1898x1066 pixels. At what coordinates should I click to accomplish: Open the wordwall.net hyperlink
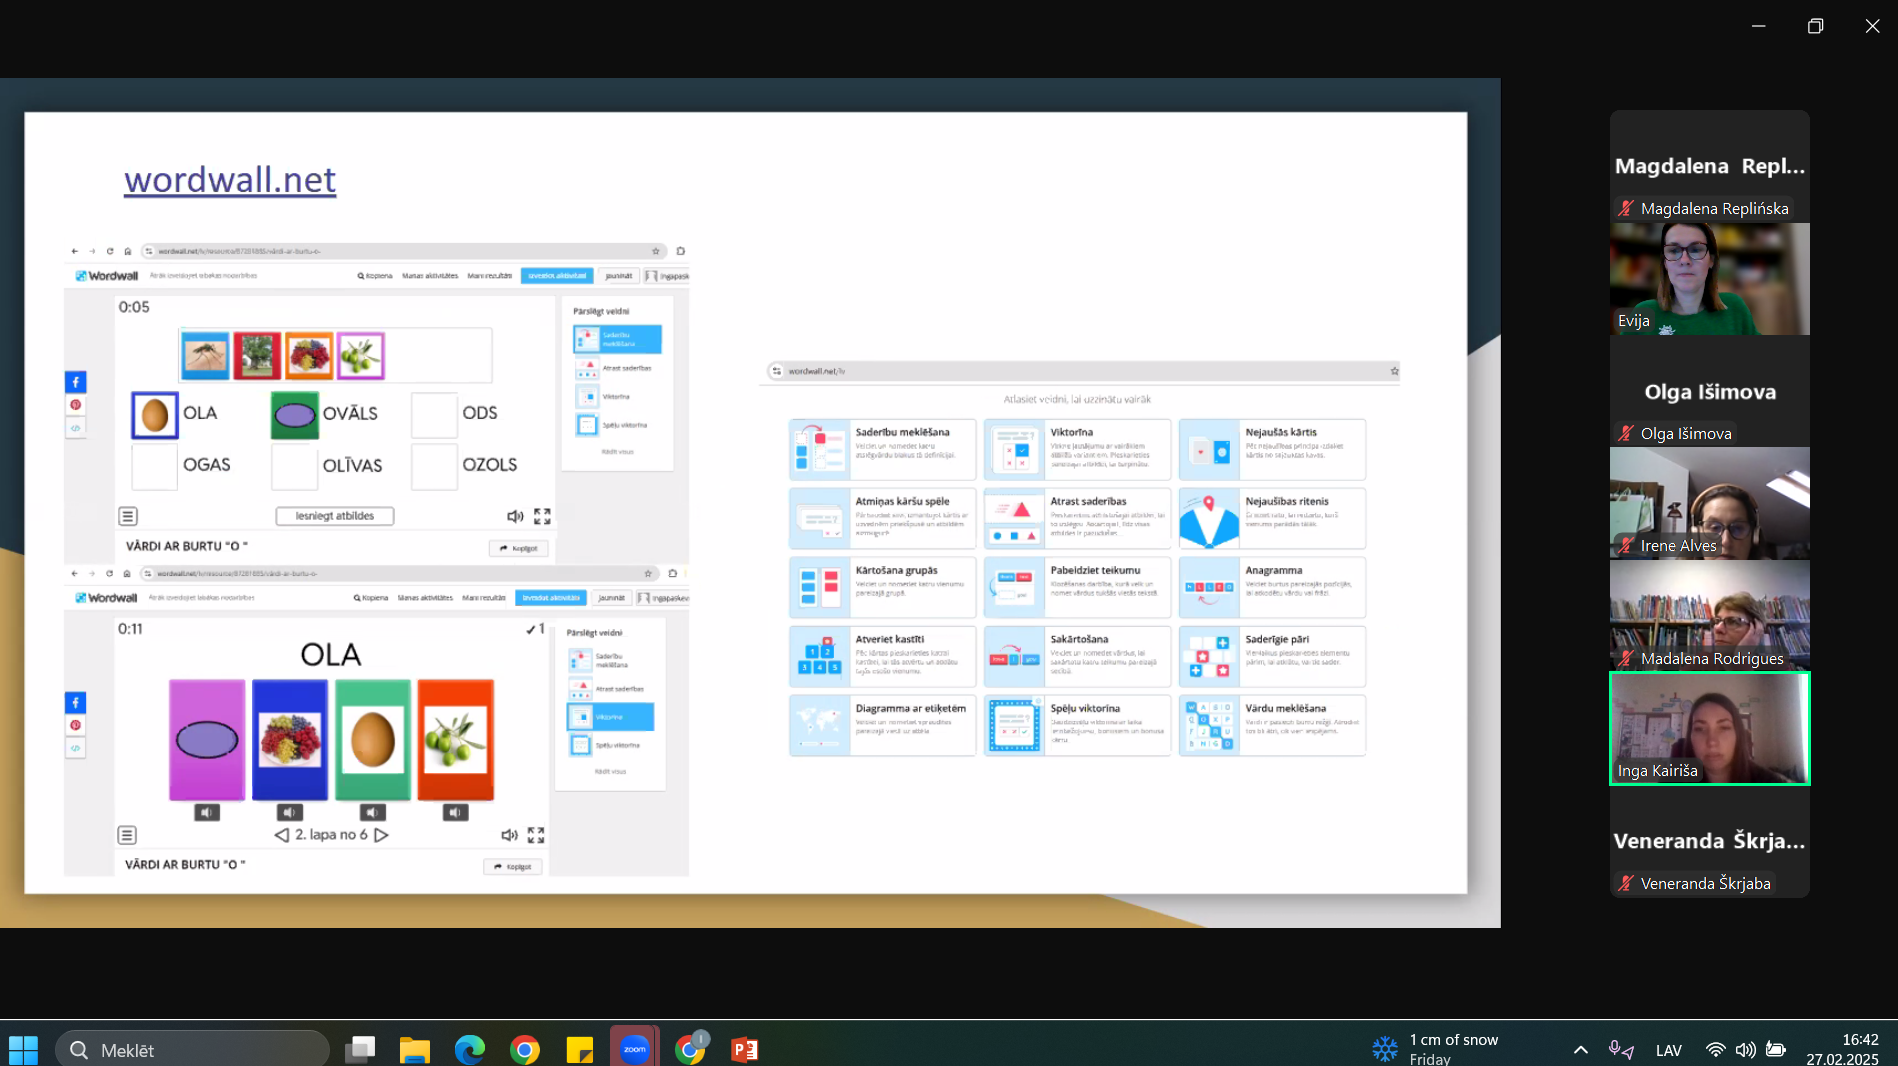coord(230,180)
